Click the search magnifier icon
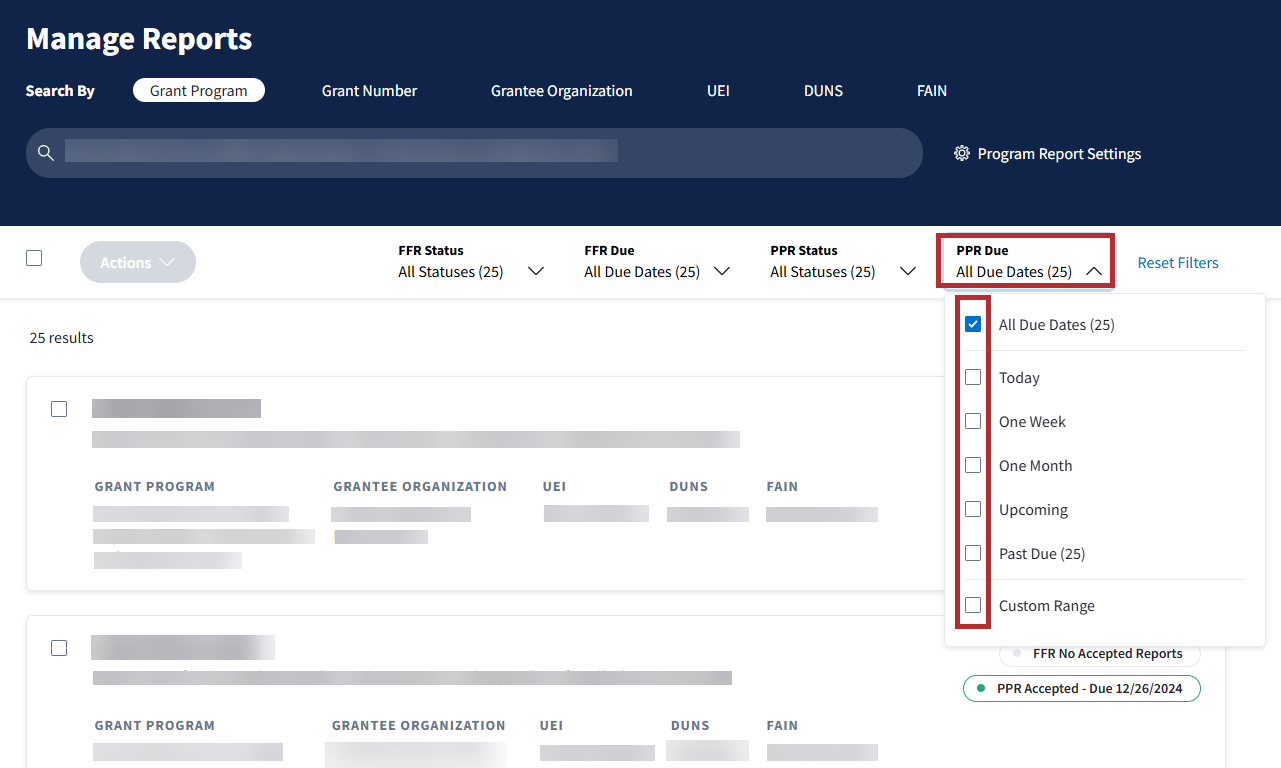The width and height of the screenshot is (1281, 768). tap(45, 153)
